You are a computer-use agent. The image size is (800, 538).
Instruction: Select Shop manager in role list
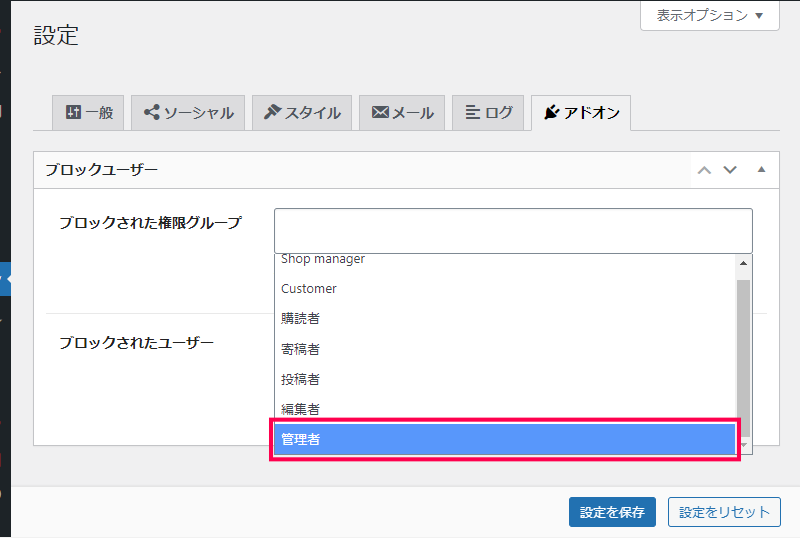coord(505,259)
